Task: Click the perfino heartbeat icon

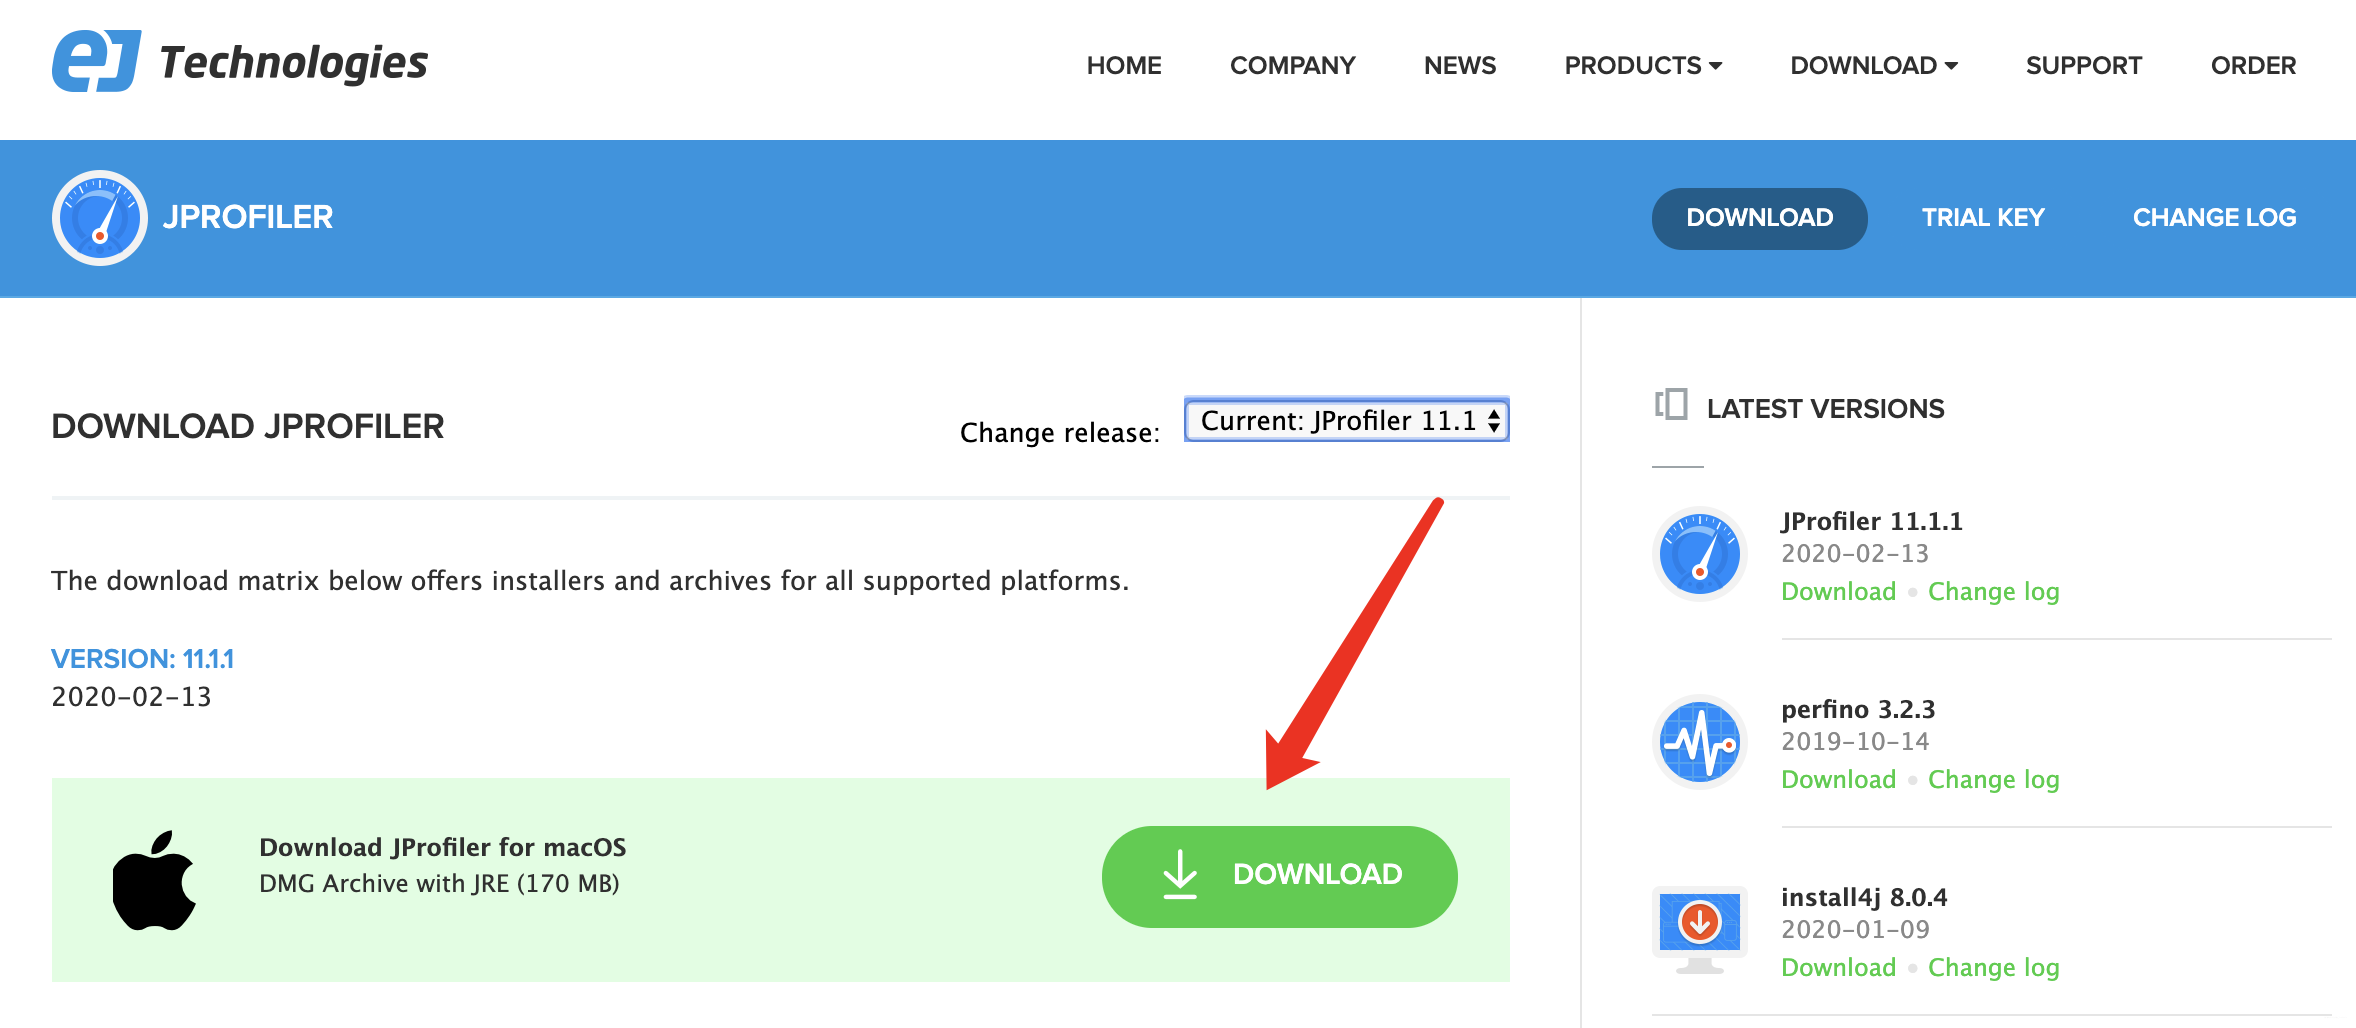Action: [x=1700, y=742]
